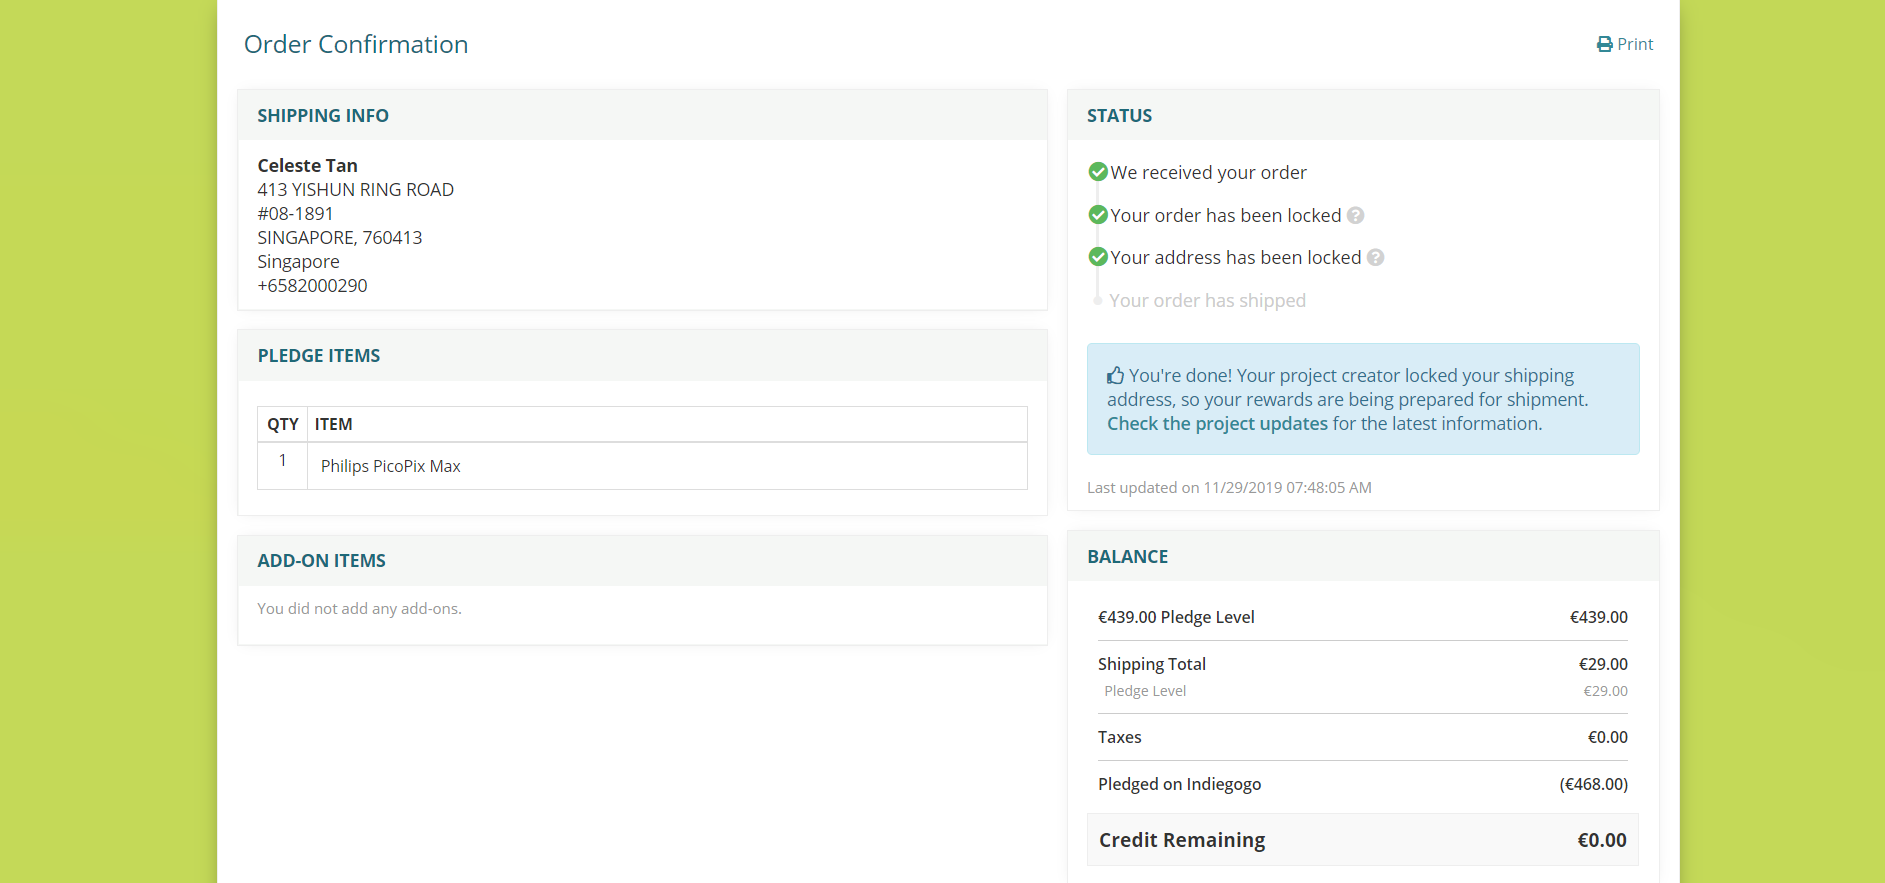Click the phone number +6582000290
Screen dimensions: 1885x883
[x=312, y=285]
